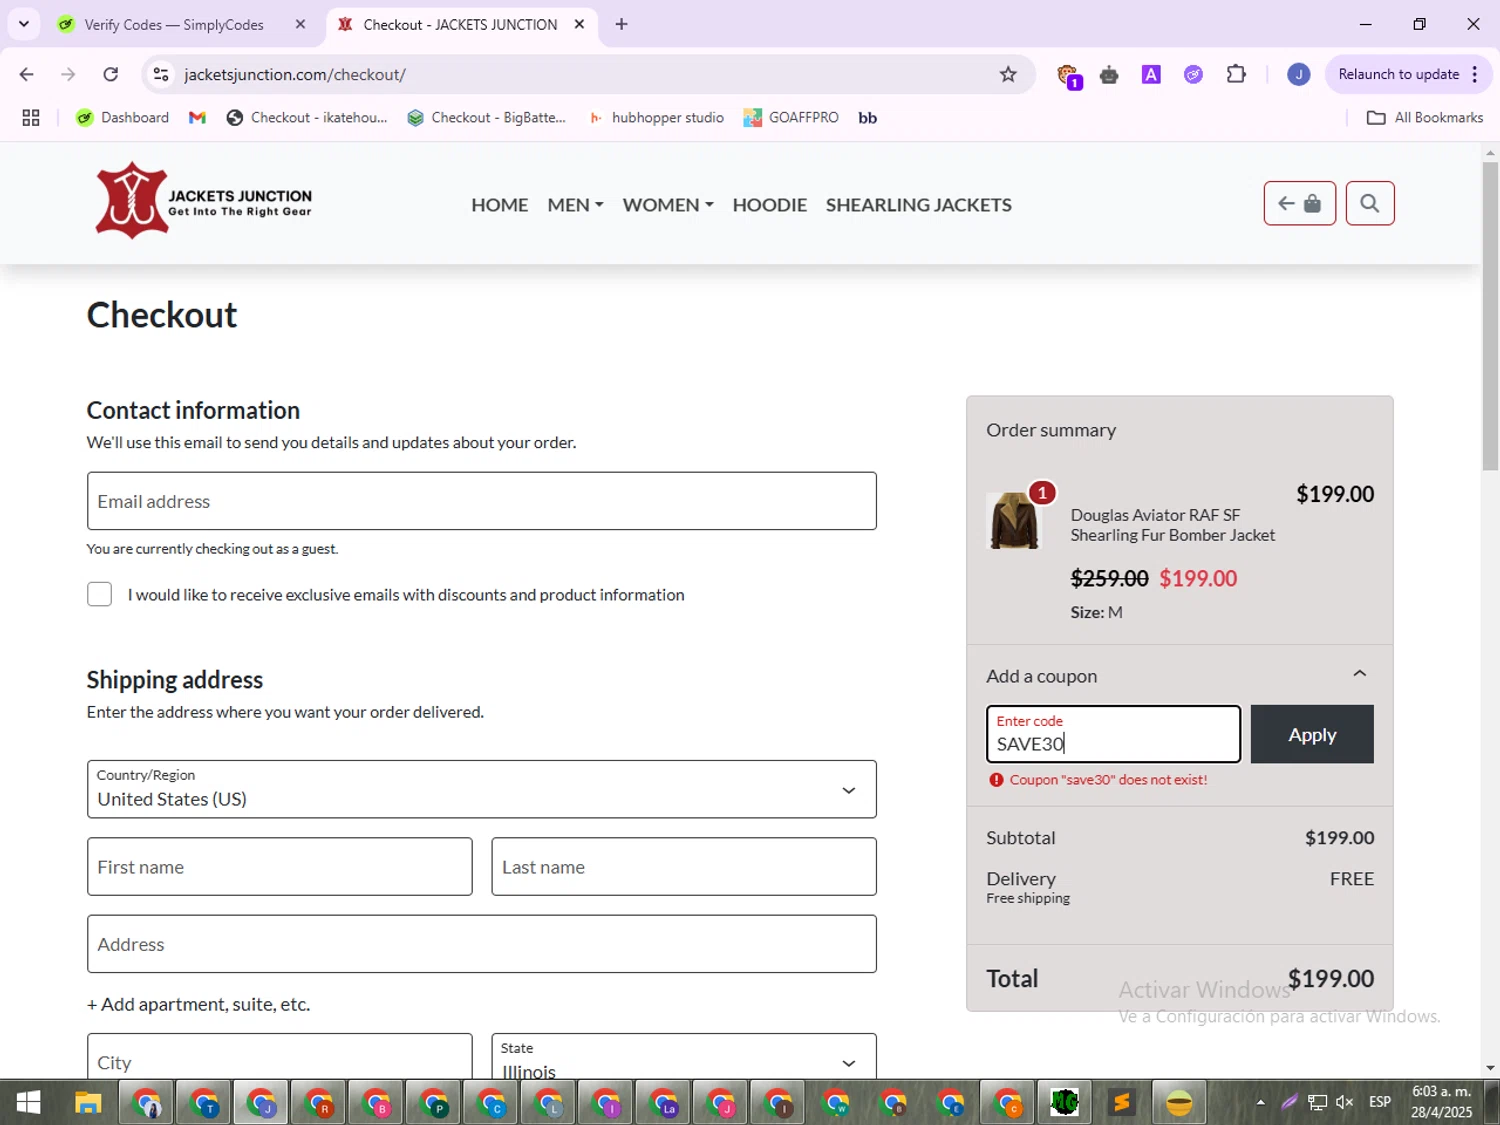Click Relaunch to update button
Screen dimensions: 1500x1125
coord(1398,74)
